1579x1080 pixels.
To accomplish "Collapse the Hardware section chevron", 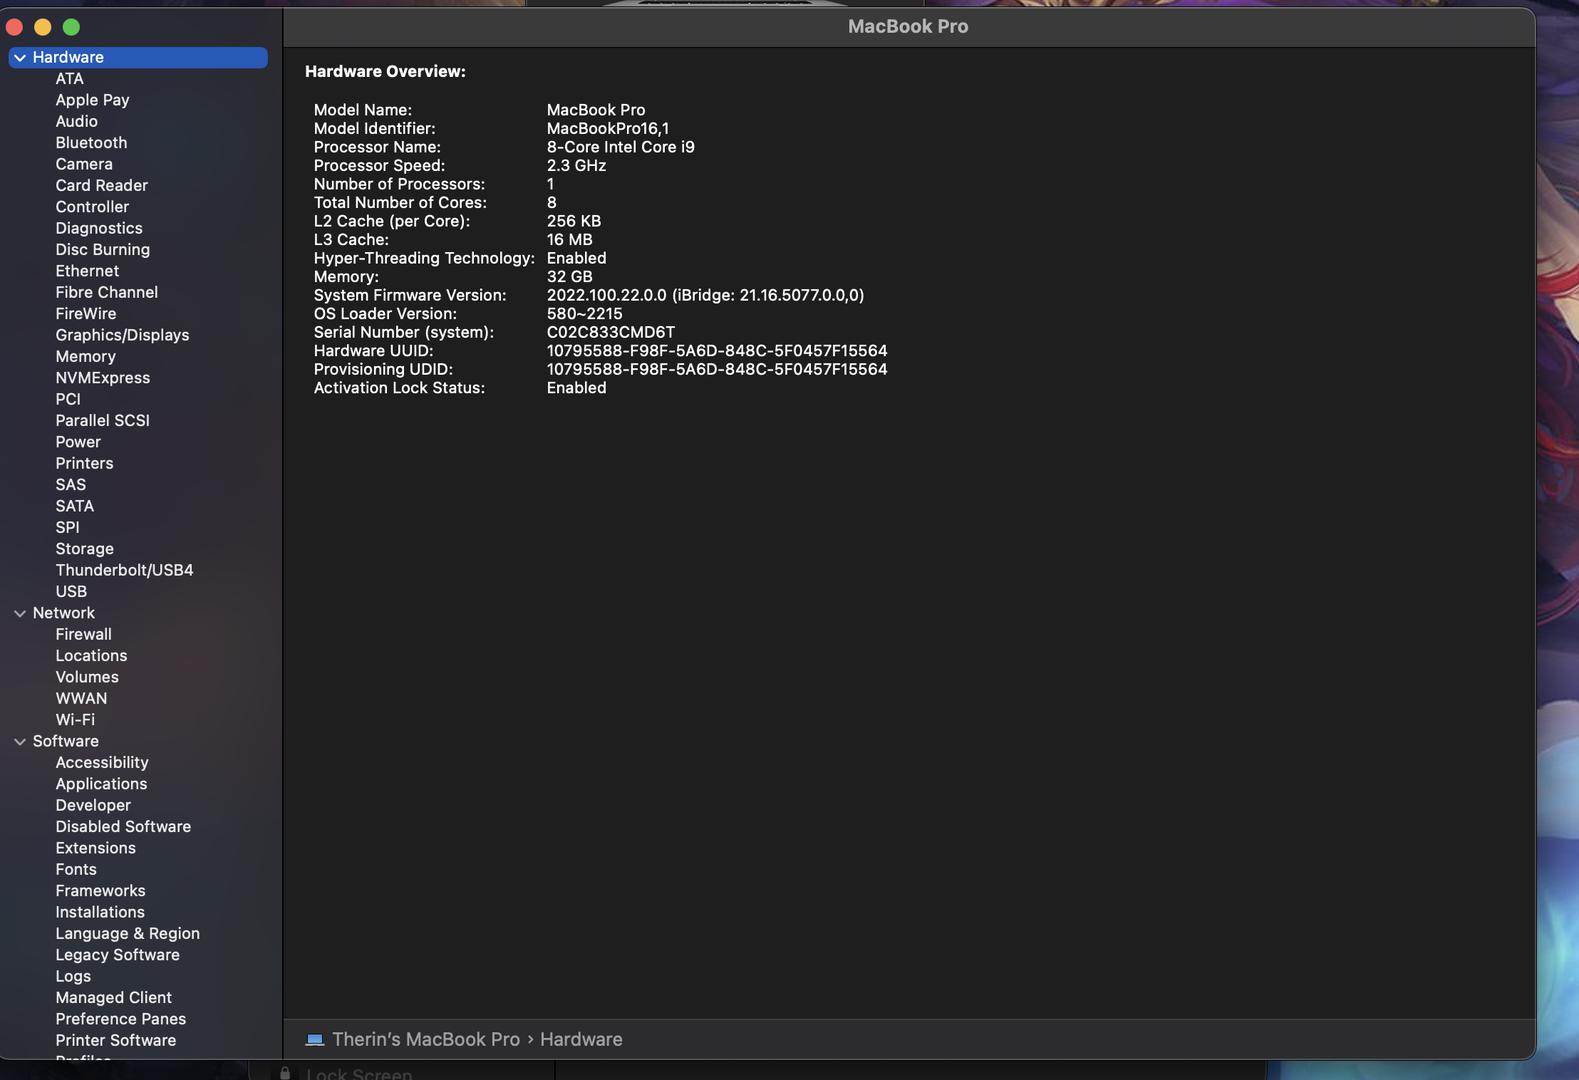I will 20,58.
